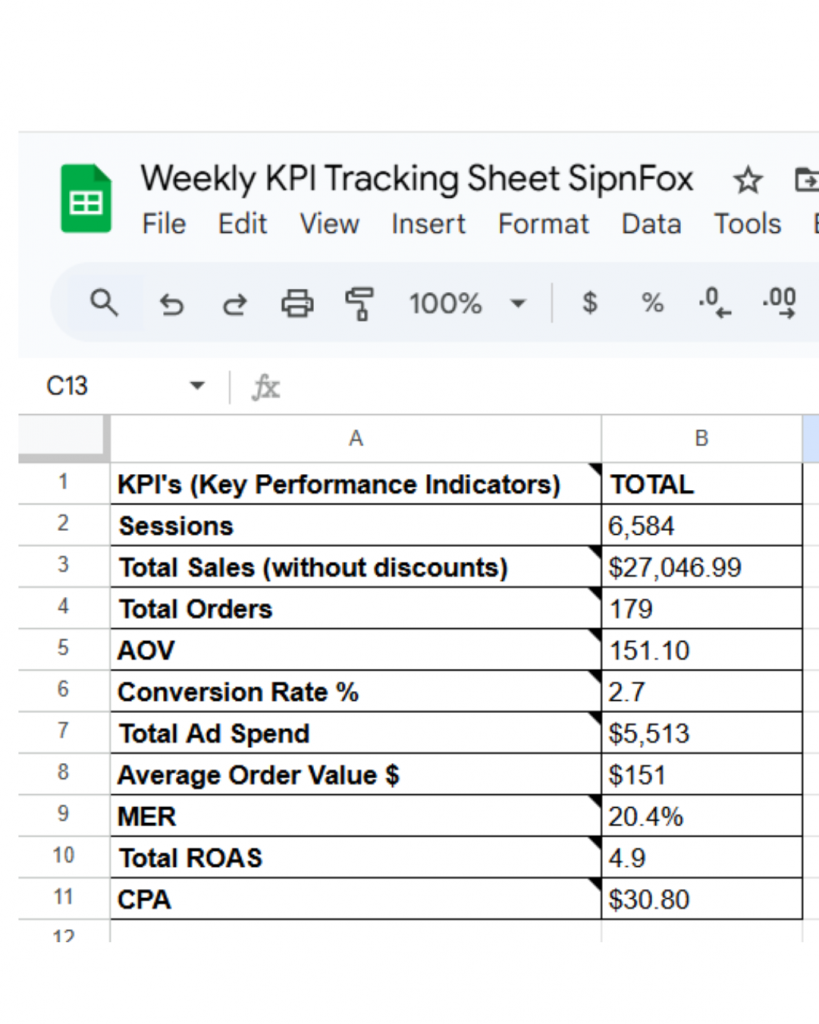Open the search menus magnifier icon
Screen dimensions: 819x1024
point(104,302)
